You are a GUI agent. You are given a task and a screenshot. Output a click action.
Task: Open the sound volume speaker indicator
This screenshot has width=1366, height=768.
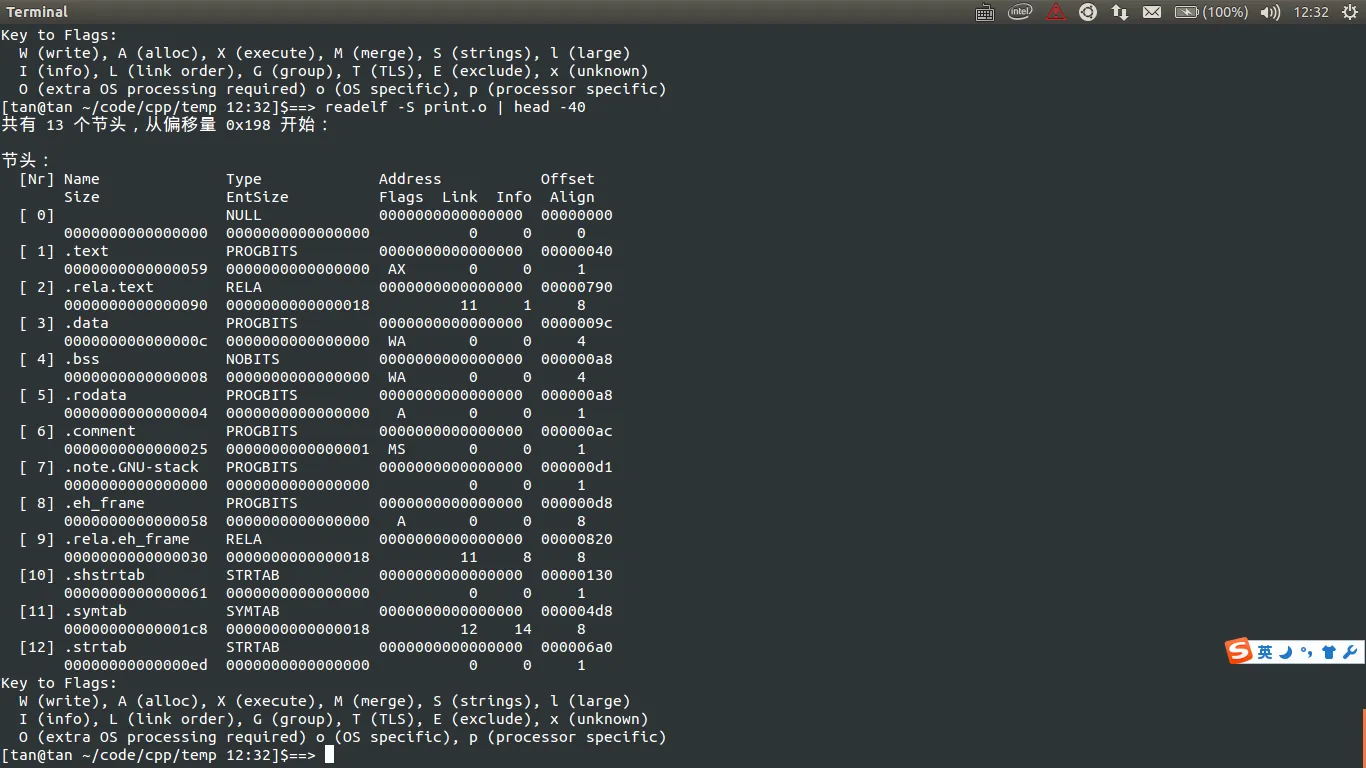tap(1270, 12)
